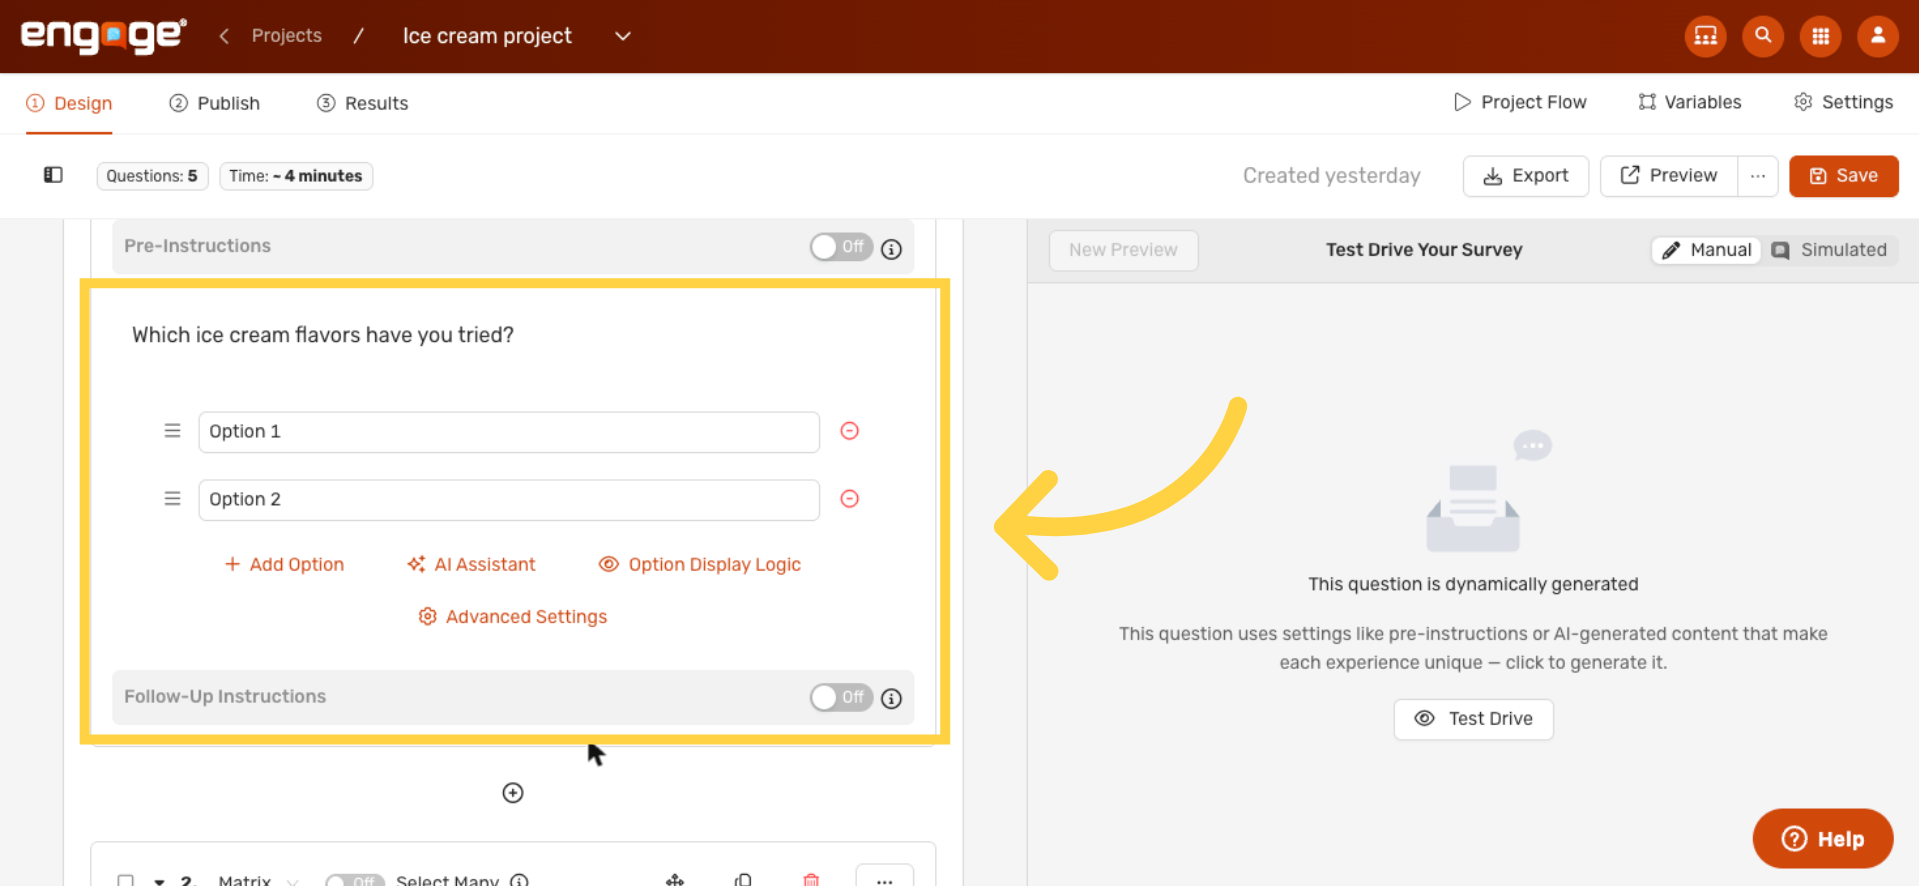
Task: Duplicate question 2 with the copy icon
Action: [x=743, y=880]
